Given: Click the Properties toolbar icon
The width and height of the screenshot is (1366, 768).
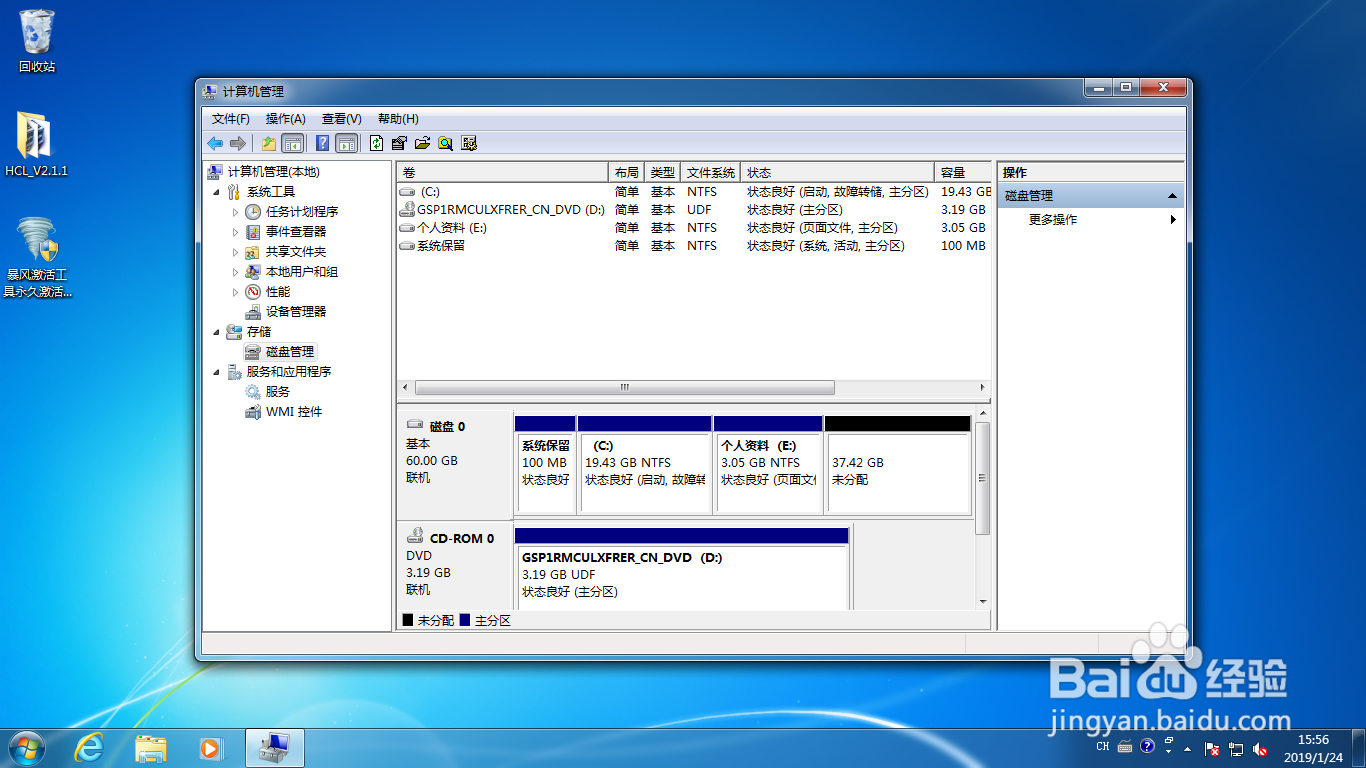Looking at the screenshot, I should 400,143.
